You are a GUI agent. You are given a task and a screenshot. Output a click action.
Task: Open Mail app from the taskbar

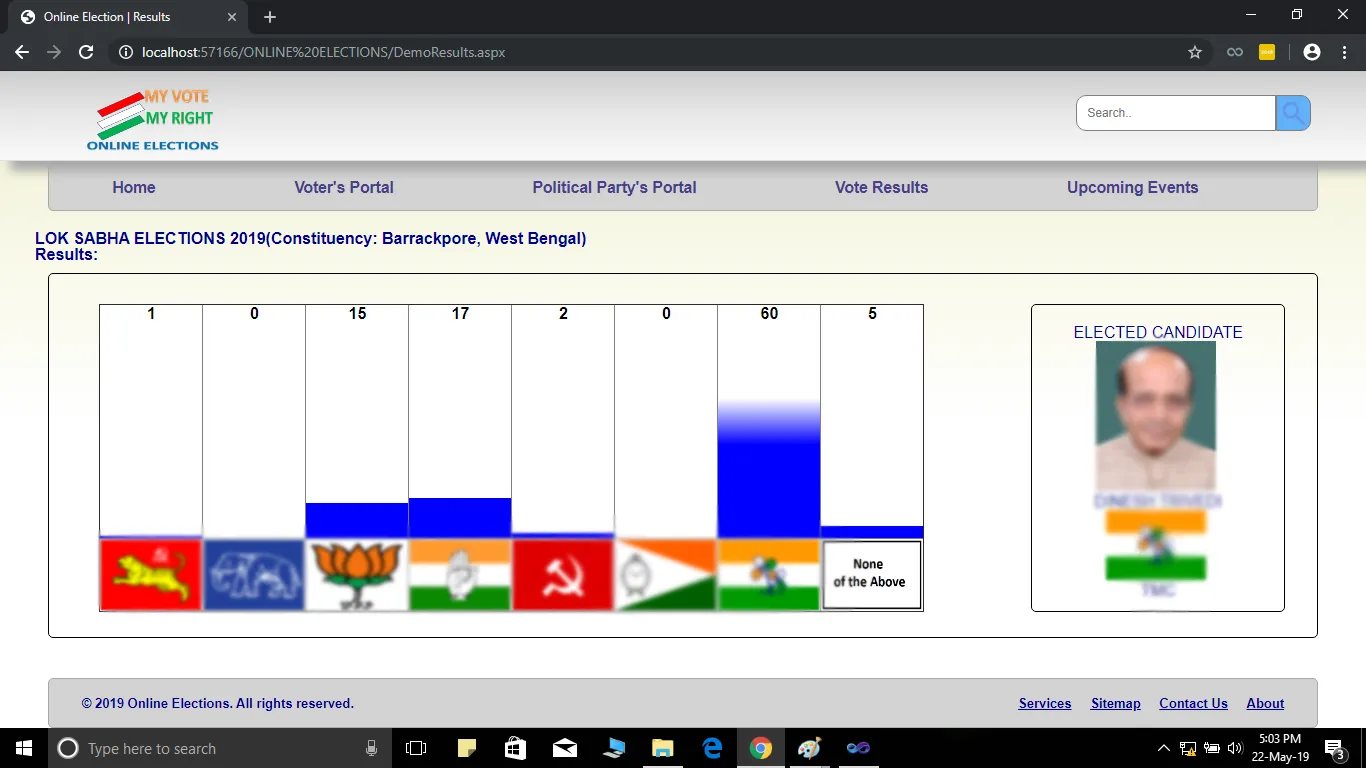tap(565, 748)
